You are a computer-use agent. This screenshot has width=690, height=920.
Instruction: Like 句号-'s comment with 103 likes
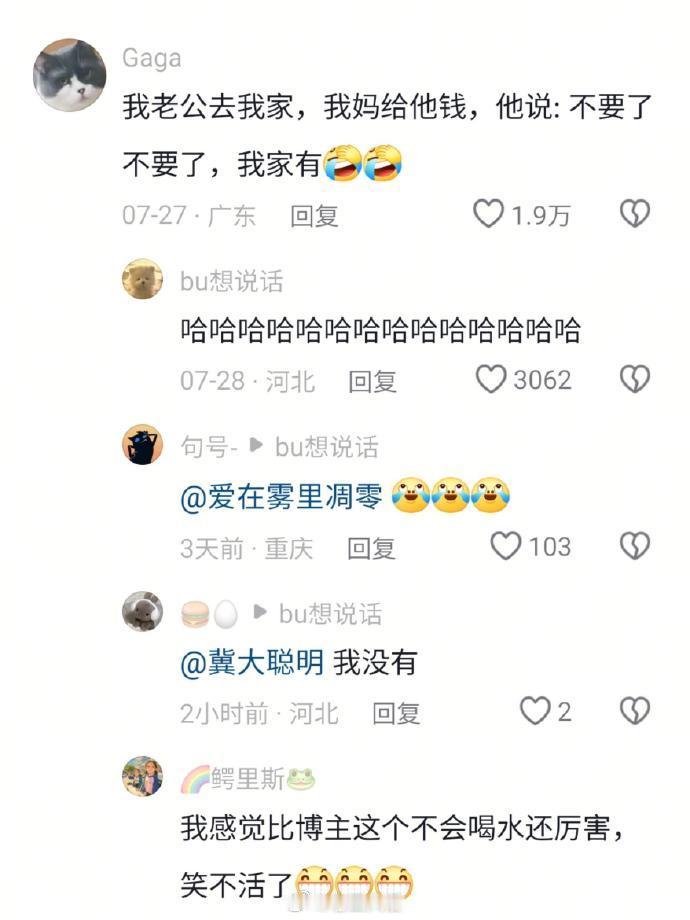click(505, 546)
